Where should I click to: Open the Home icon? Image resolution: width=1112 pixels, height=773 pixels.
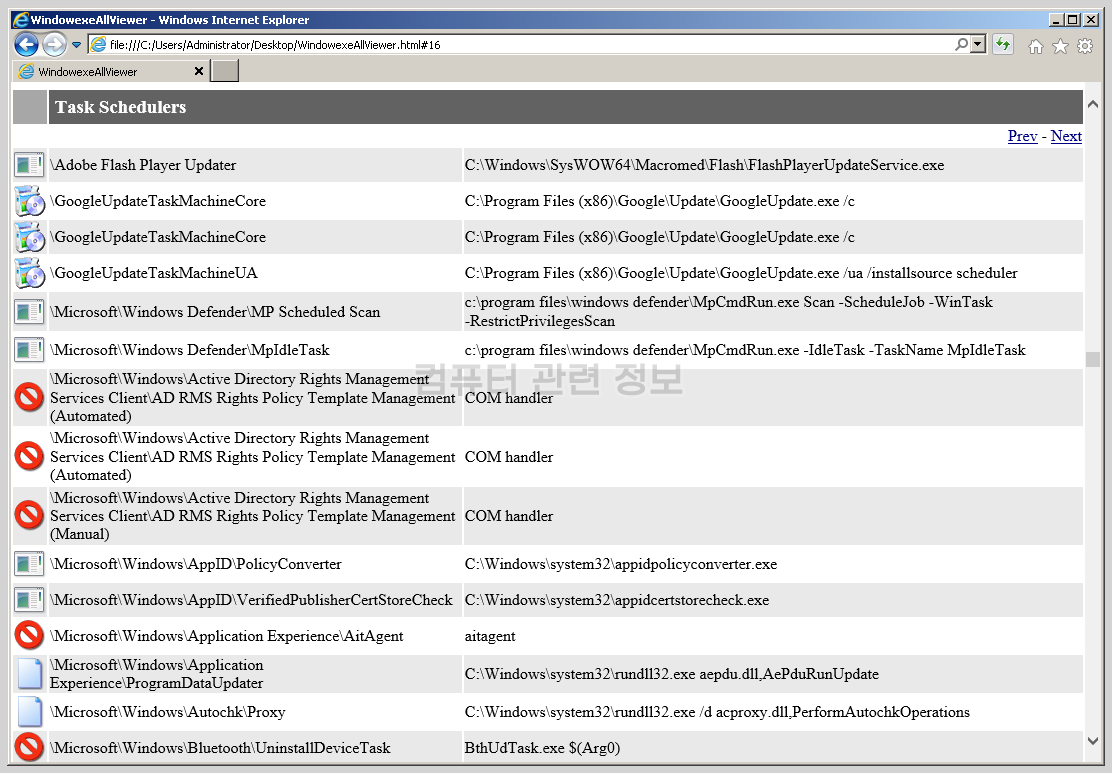pyautogui.click(x=1035, y=46)
